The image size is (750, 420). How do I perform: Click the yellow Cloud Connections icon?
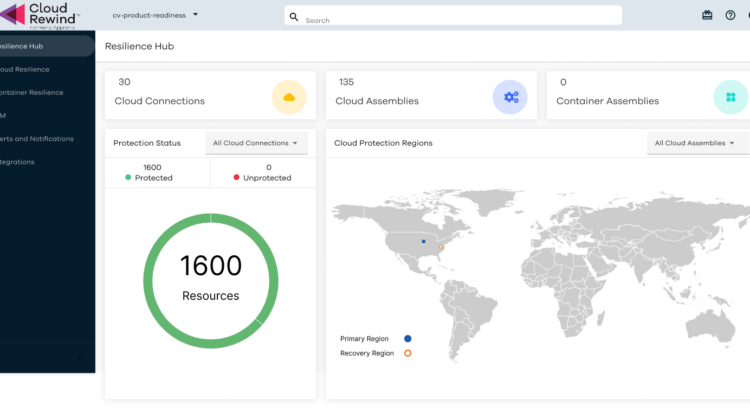(289, 96)
